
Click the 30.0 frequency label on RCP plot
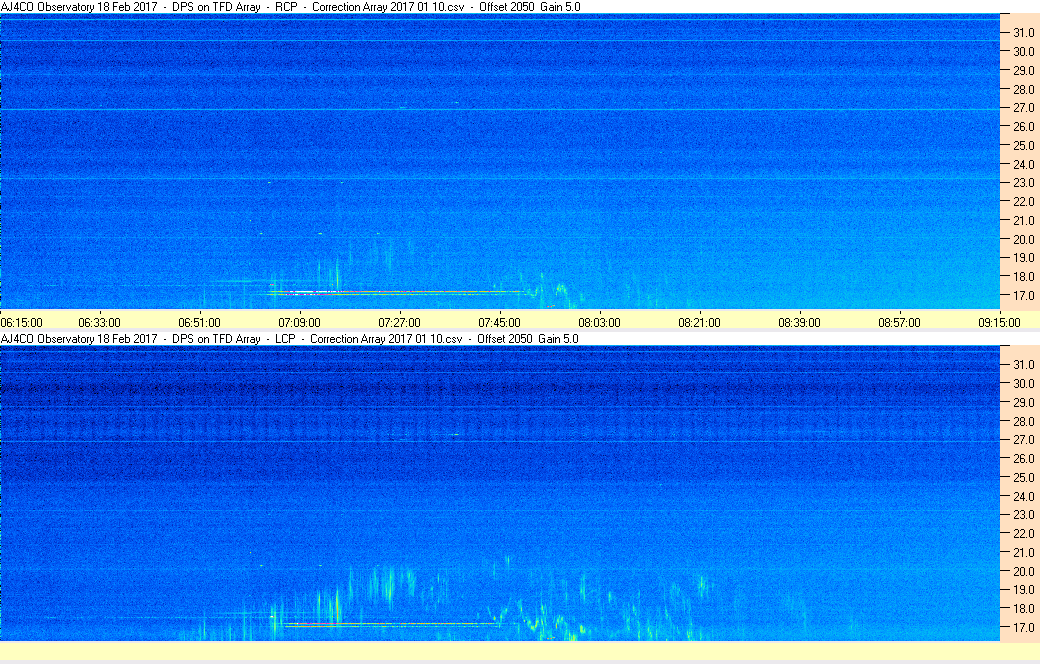pyautogui.click(x=1023, y=51)
